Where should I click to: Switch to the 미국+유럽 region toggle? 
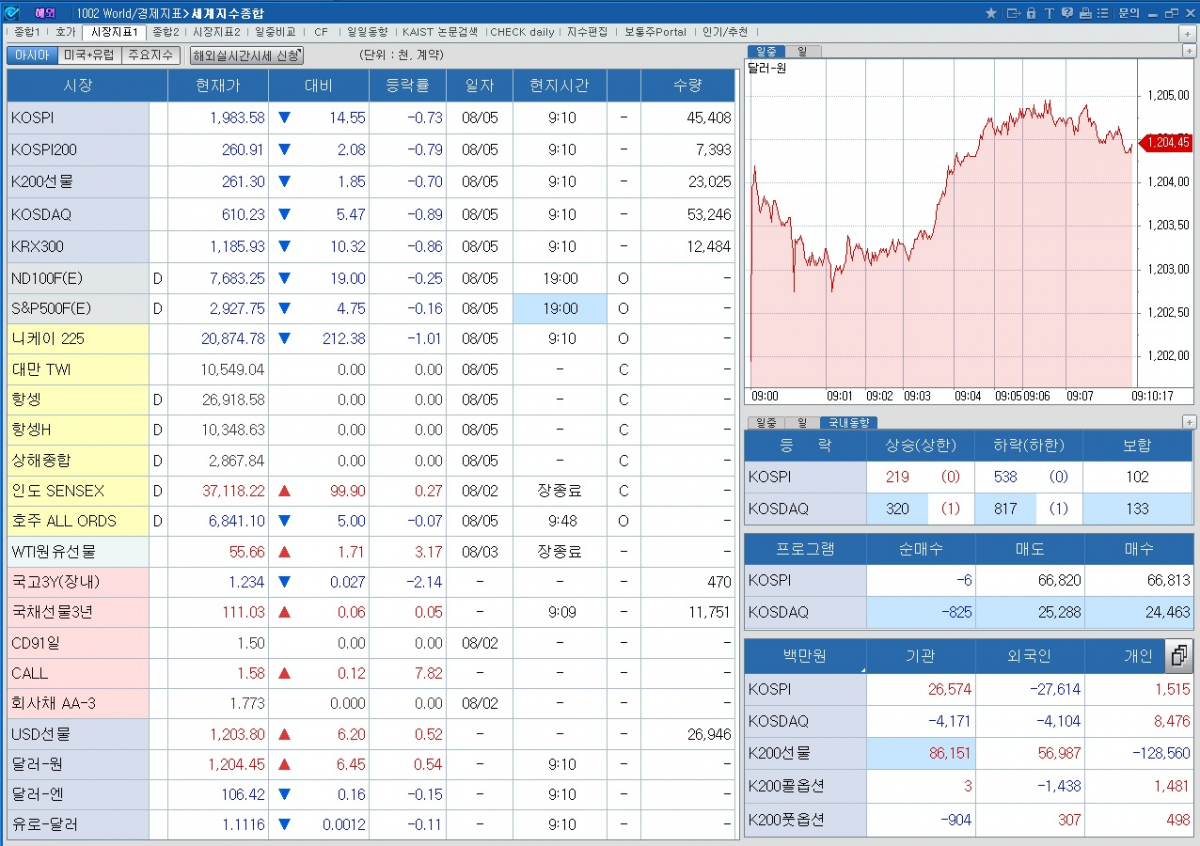tap(90, 55)
